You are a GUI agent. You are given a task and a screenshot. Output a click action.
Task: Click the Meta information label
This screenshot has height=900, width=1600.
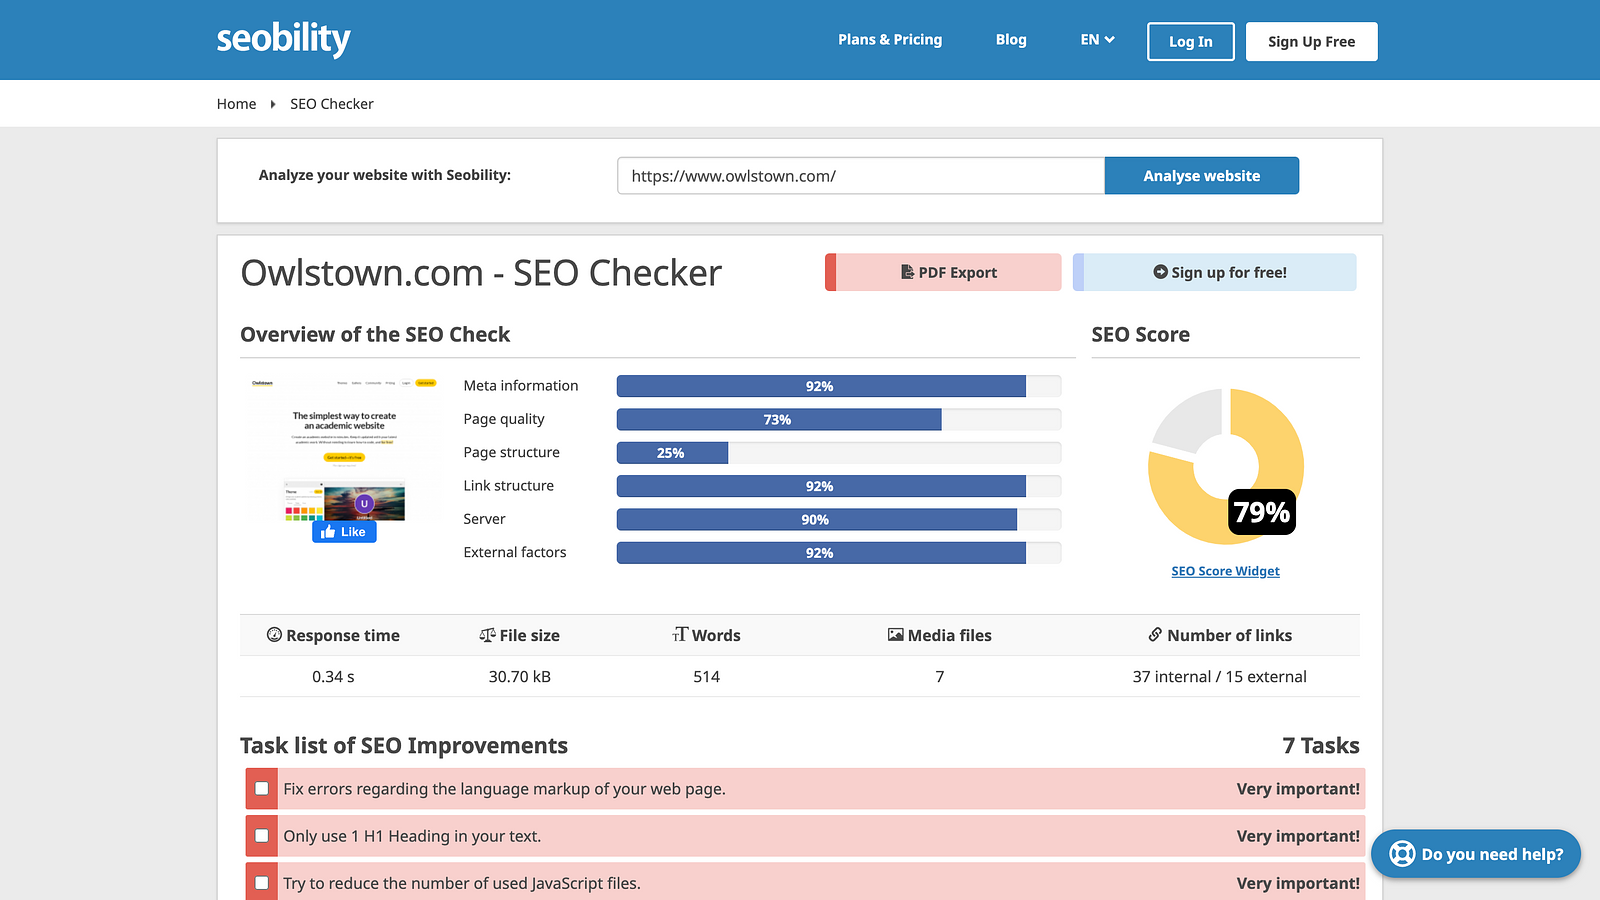(x=521, y=386)
